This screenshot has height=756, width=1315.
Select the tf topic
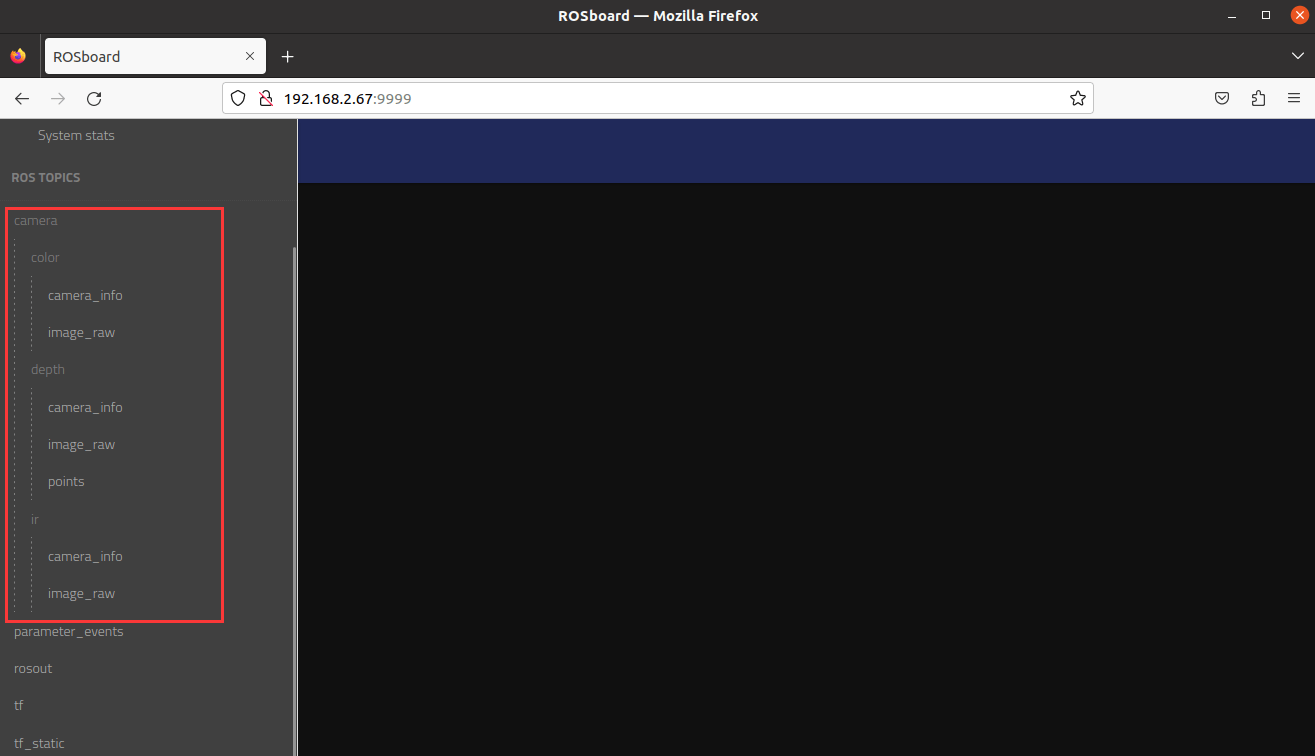point(18,706)
